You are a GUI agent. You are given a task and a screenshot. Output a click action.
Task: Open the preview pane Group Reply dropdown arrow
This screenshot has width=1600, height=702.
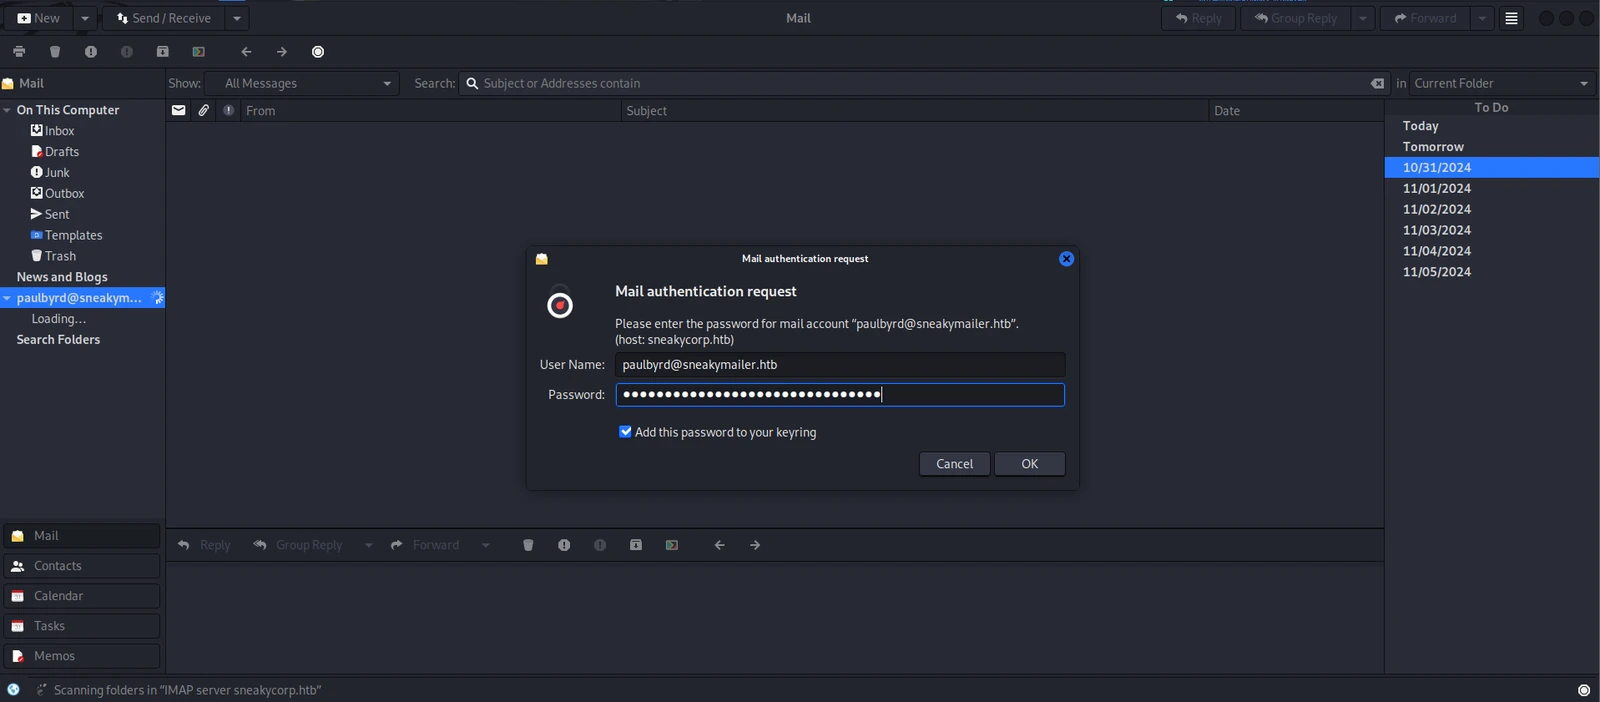click(x=369, y=545)
